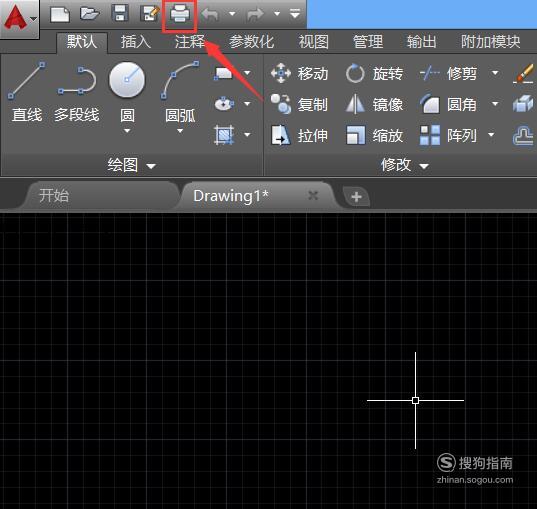Switch to the 附加模块 ribbon tab
537x509 pixels.
pos(490,42)
